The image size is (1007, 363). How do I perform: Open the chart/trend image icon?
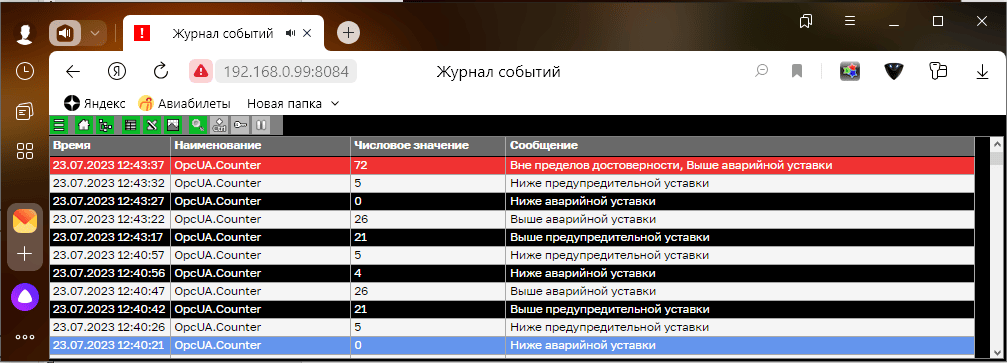173,125
